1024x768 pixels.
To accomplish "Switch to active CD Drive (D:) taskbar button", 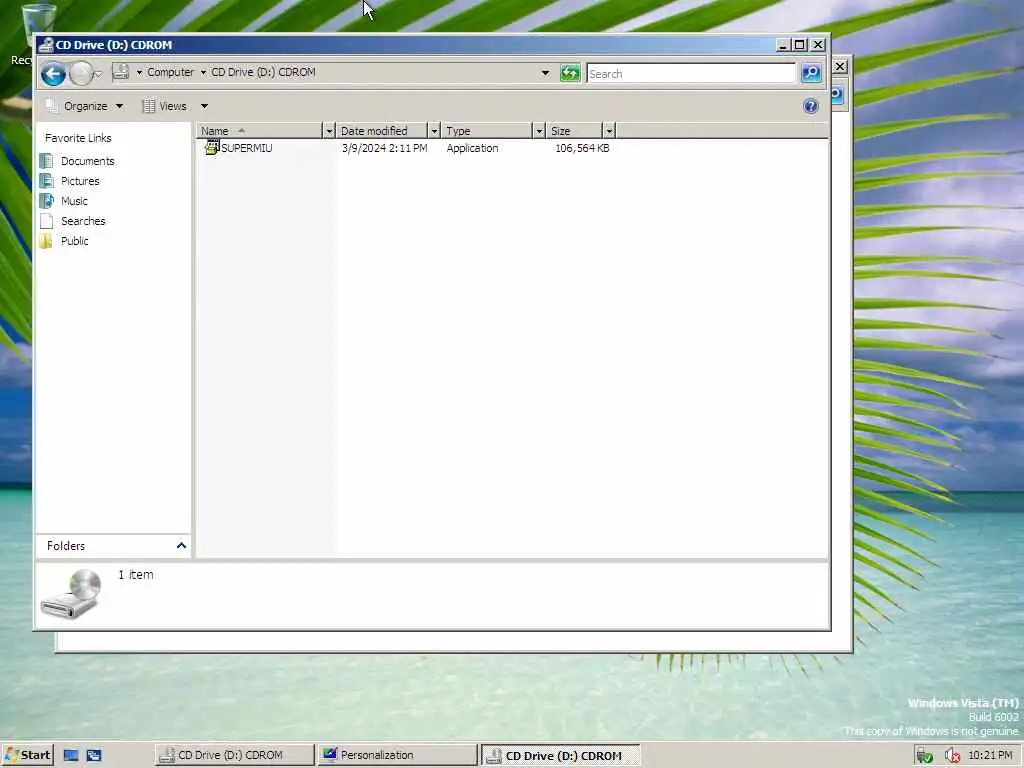I will click(x=560, y=756).
